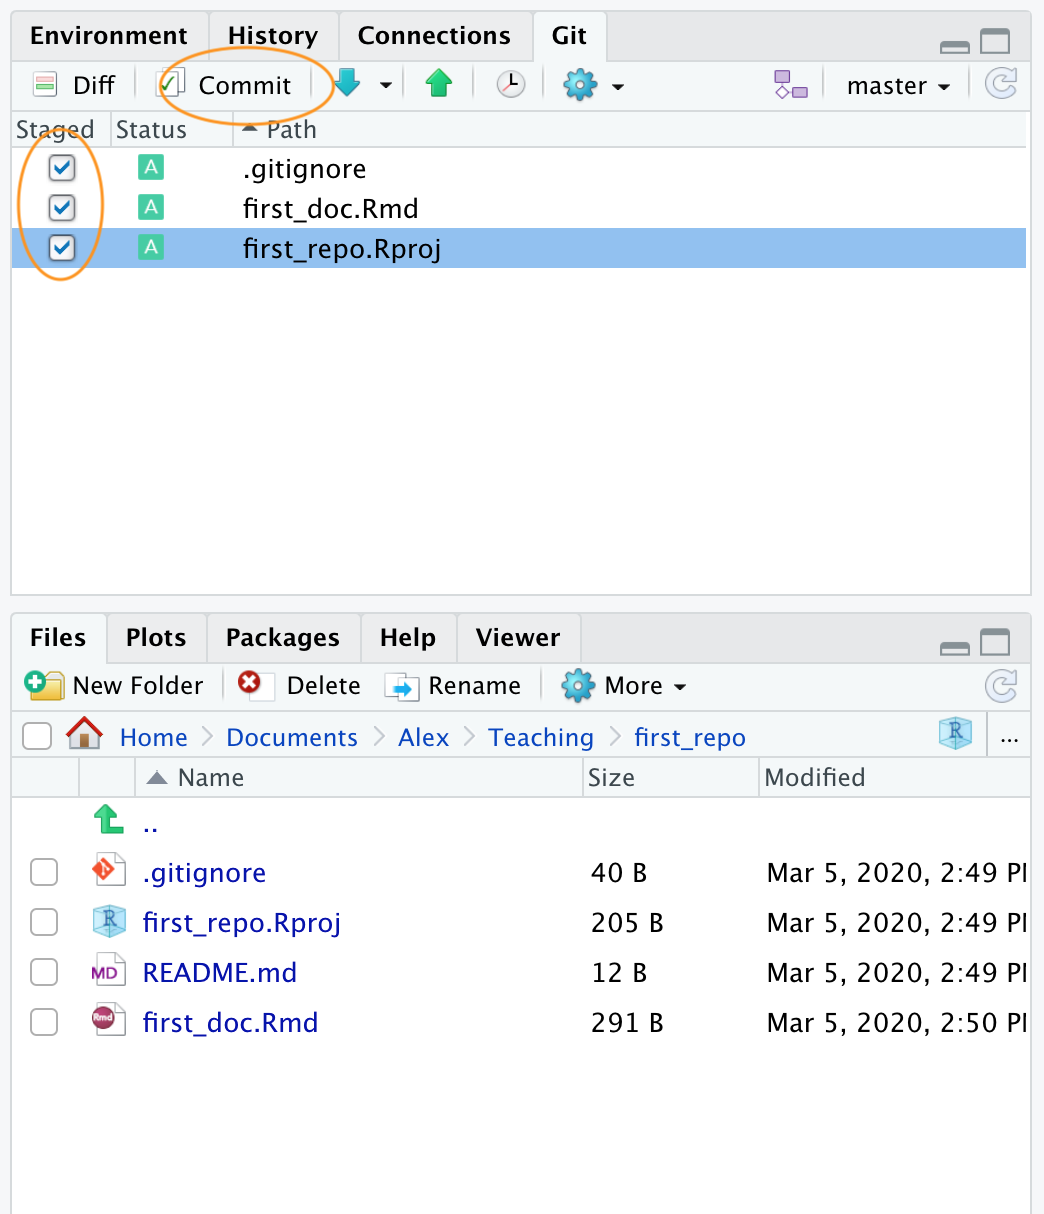
Task: Uncheck staged box for first_doc.Rmd
Action: [62, 208]
